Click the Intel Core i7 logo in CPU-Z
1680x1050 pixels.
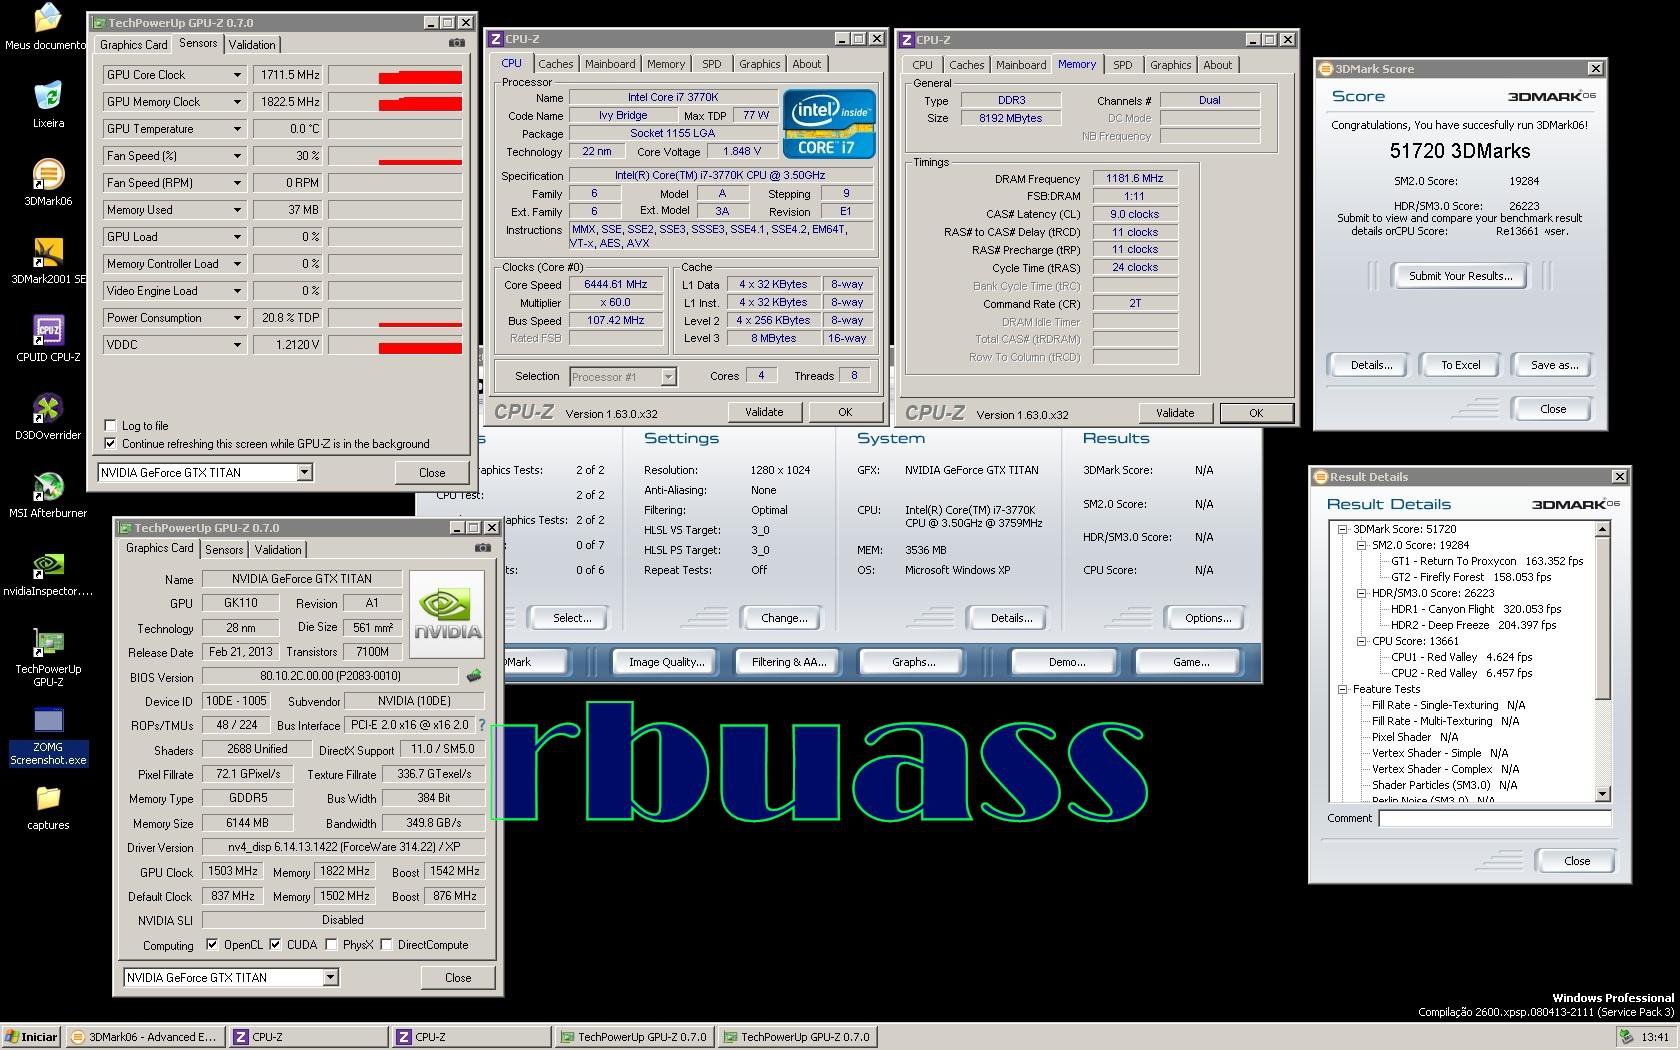829,124
